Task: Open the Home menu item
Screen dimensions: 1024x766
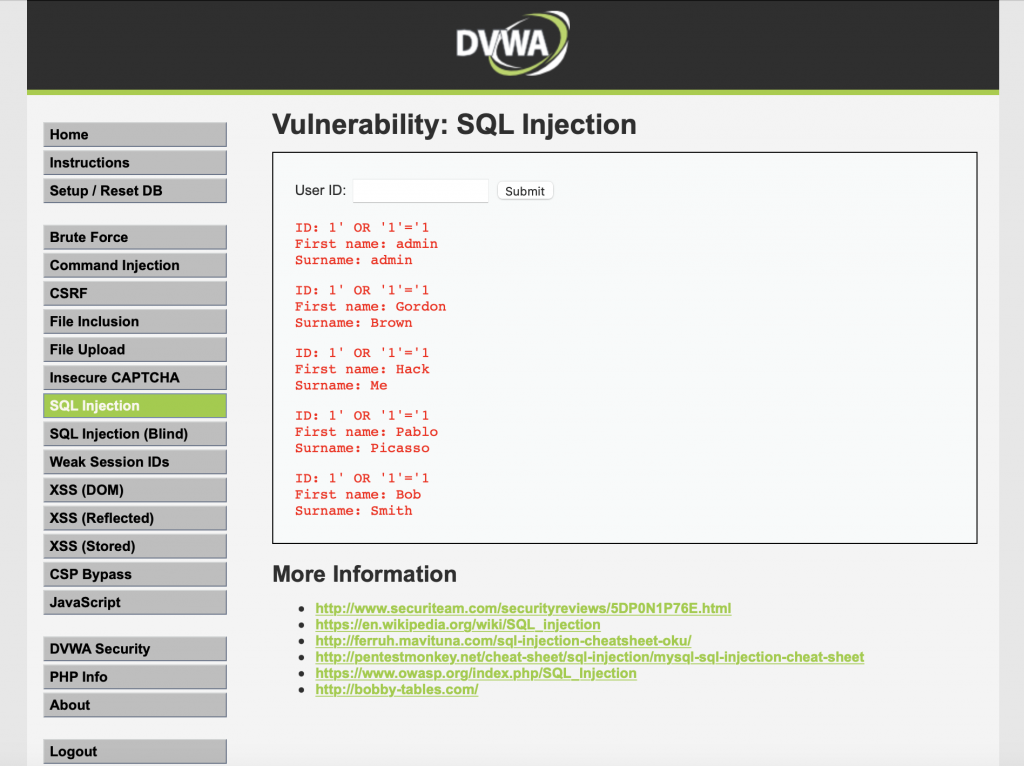Action: (135, 135)
